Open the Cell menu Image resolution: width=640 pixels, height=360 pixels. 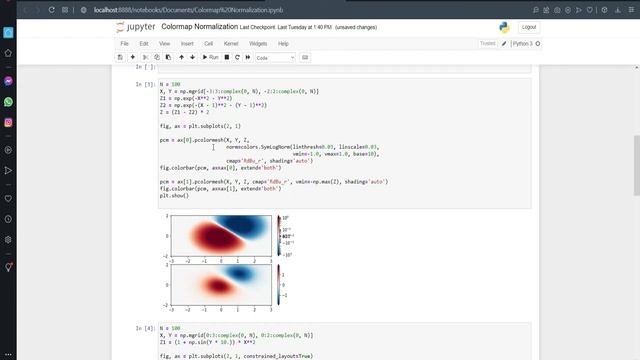coord(209,44)
